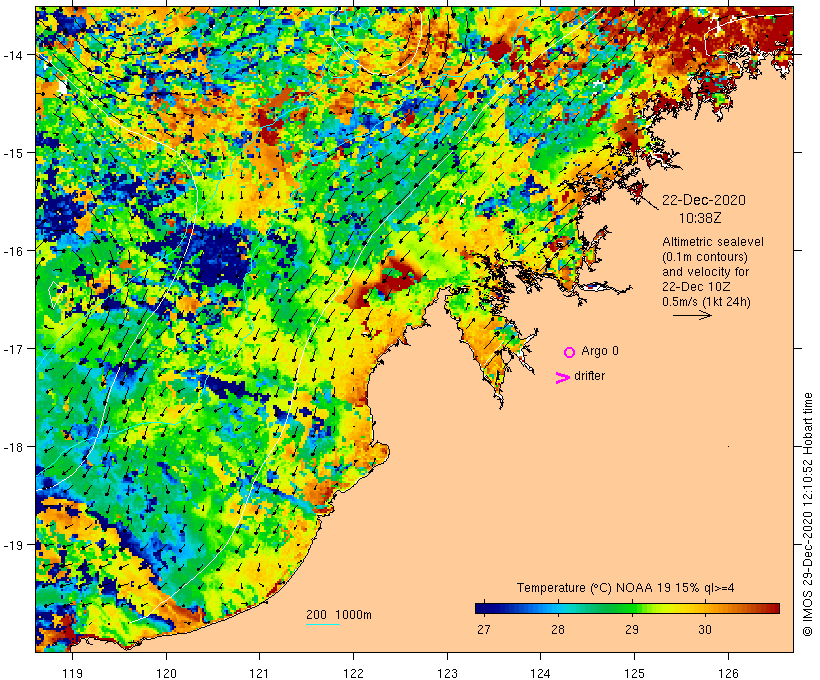Click the latitude axis label -17
This screenshot has width=820, height=680.
tap(12, 348)
